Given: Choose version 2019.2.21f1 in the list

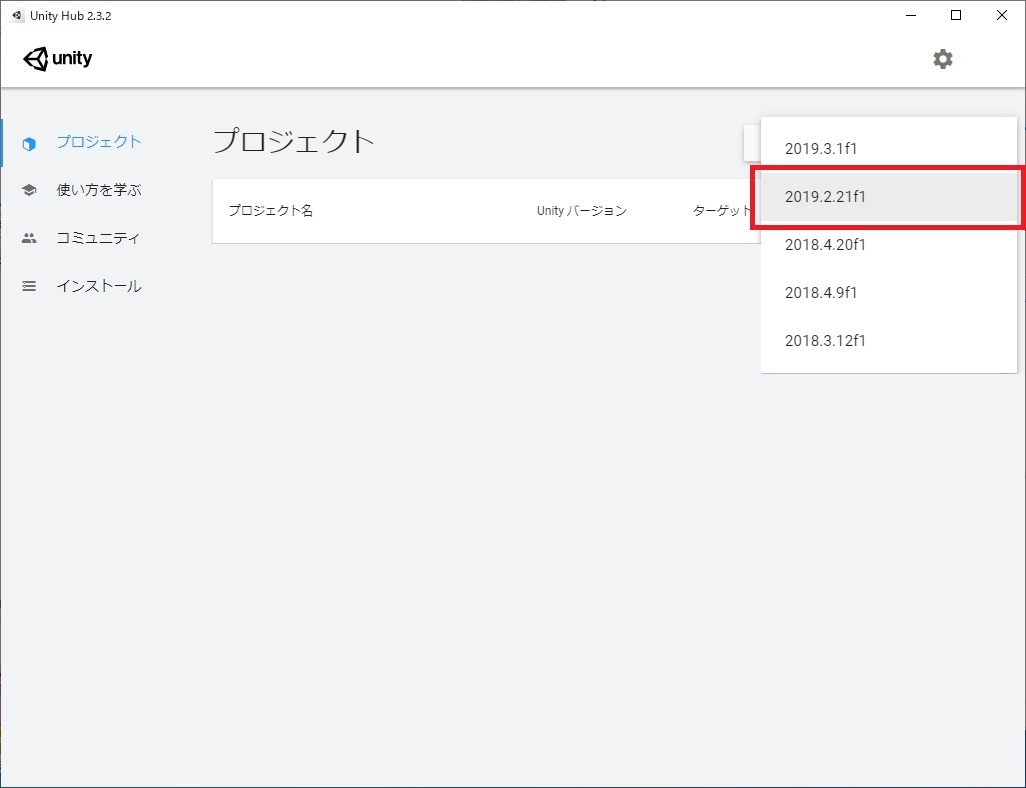Looking at the screenshot, I should point(889,196).
